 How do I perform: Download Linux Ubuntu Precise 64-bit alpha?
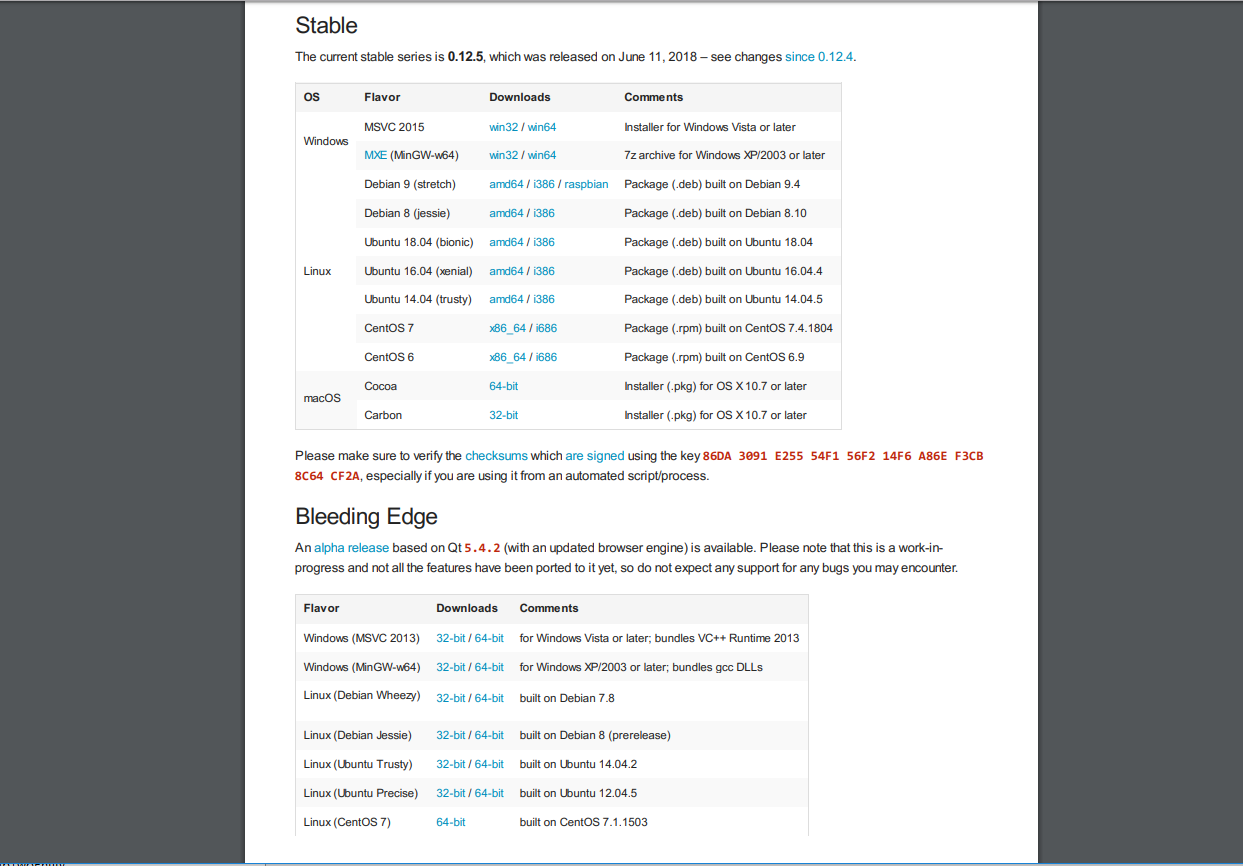[490, 793]
